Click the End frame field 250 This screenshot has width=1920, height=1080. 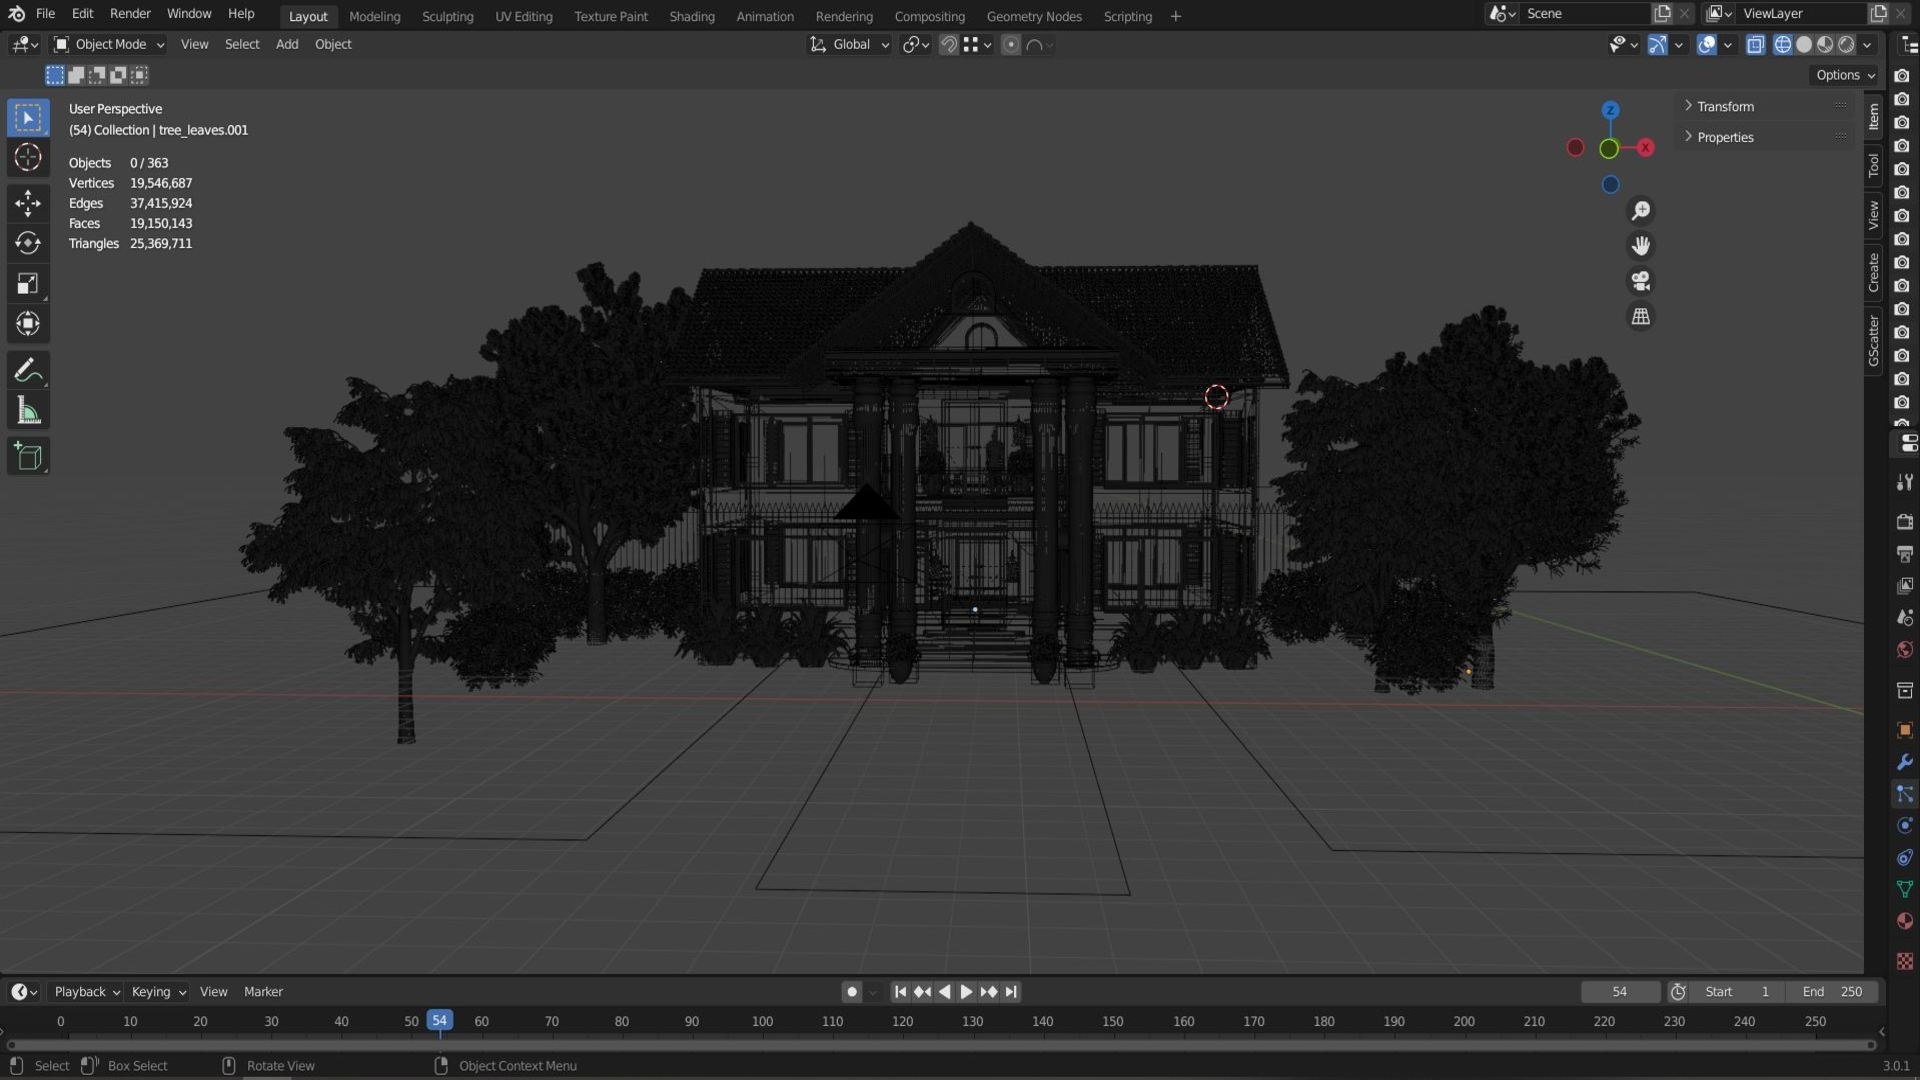pos(1833,992)
